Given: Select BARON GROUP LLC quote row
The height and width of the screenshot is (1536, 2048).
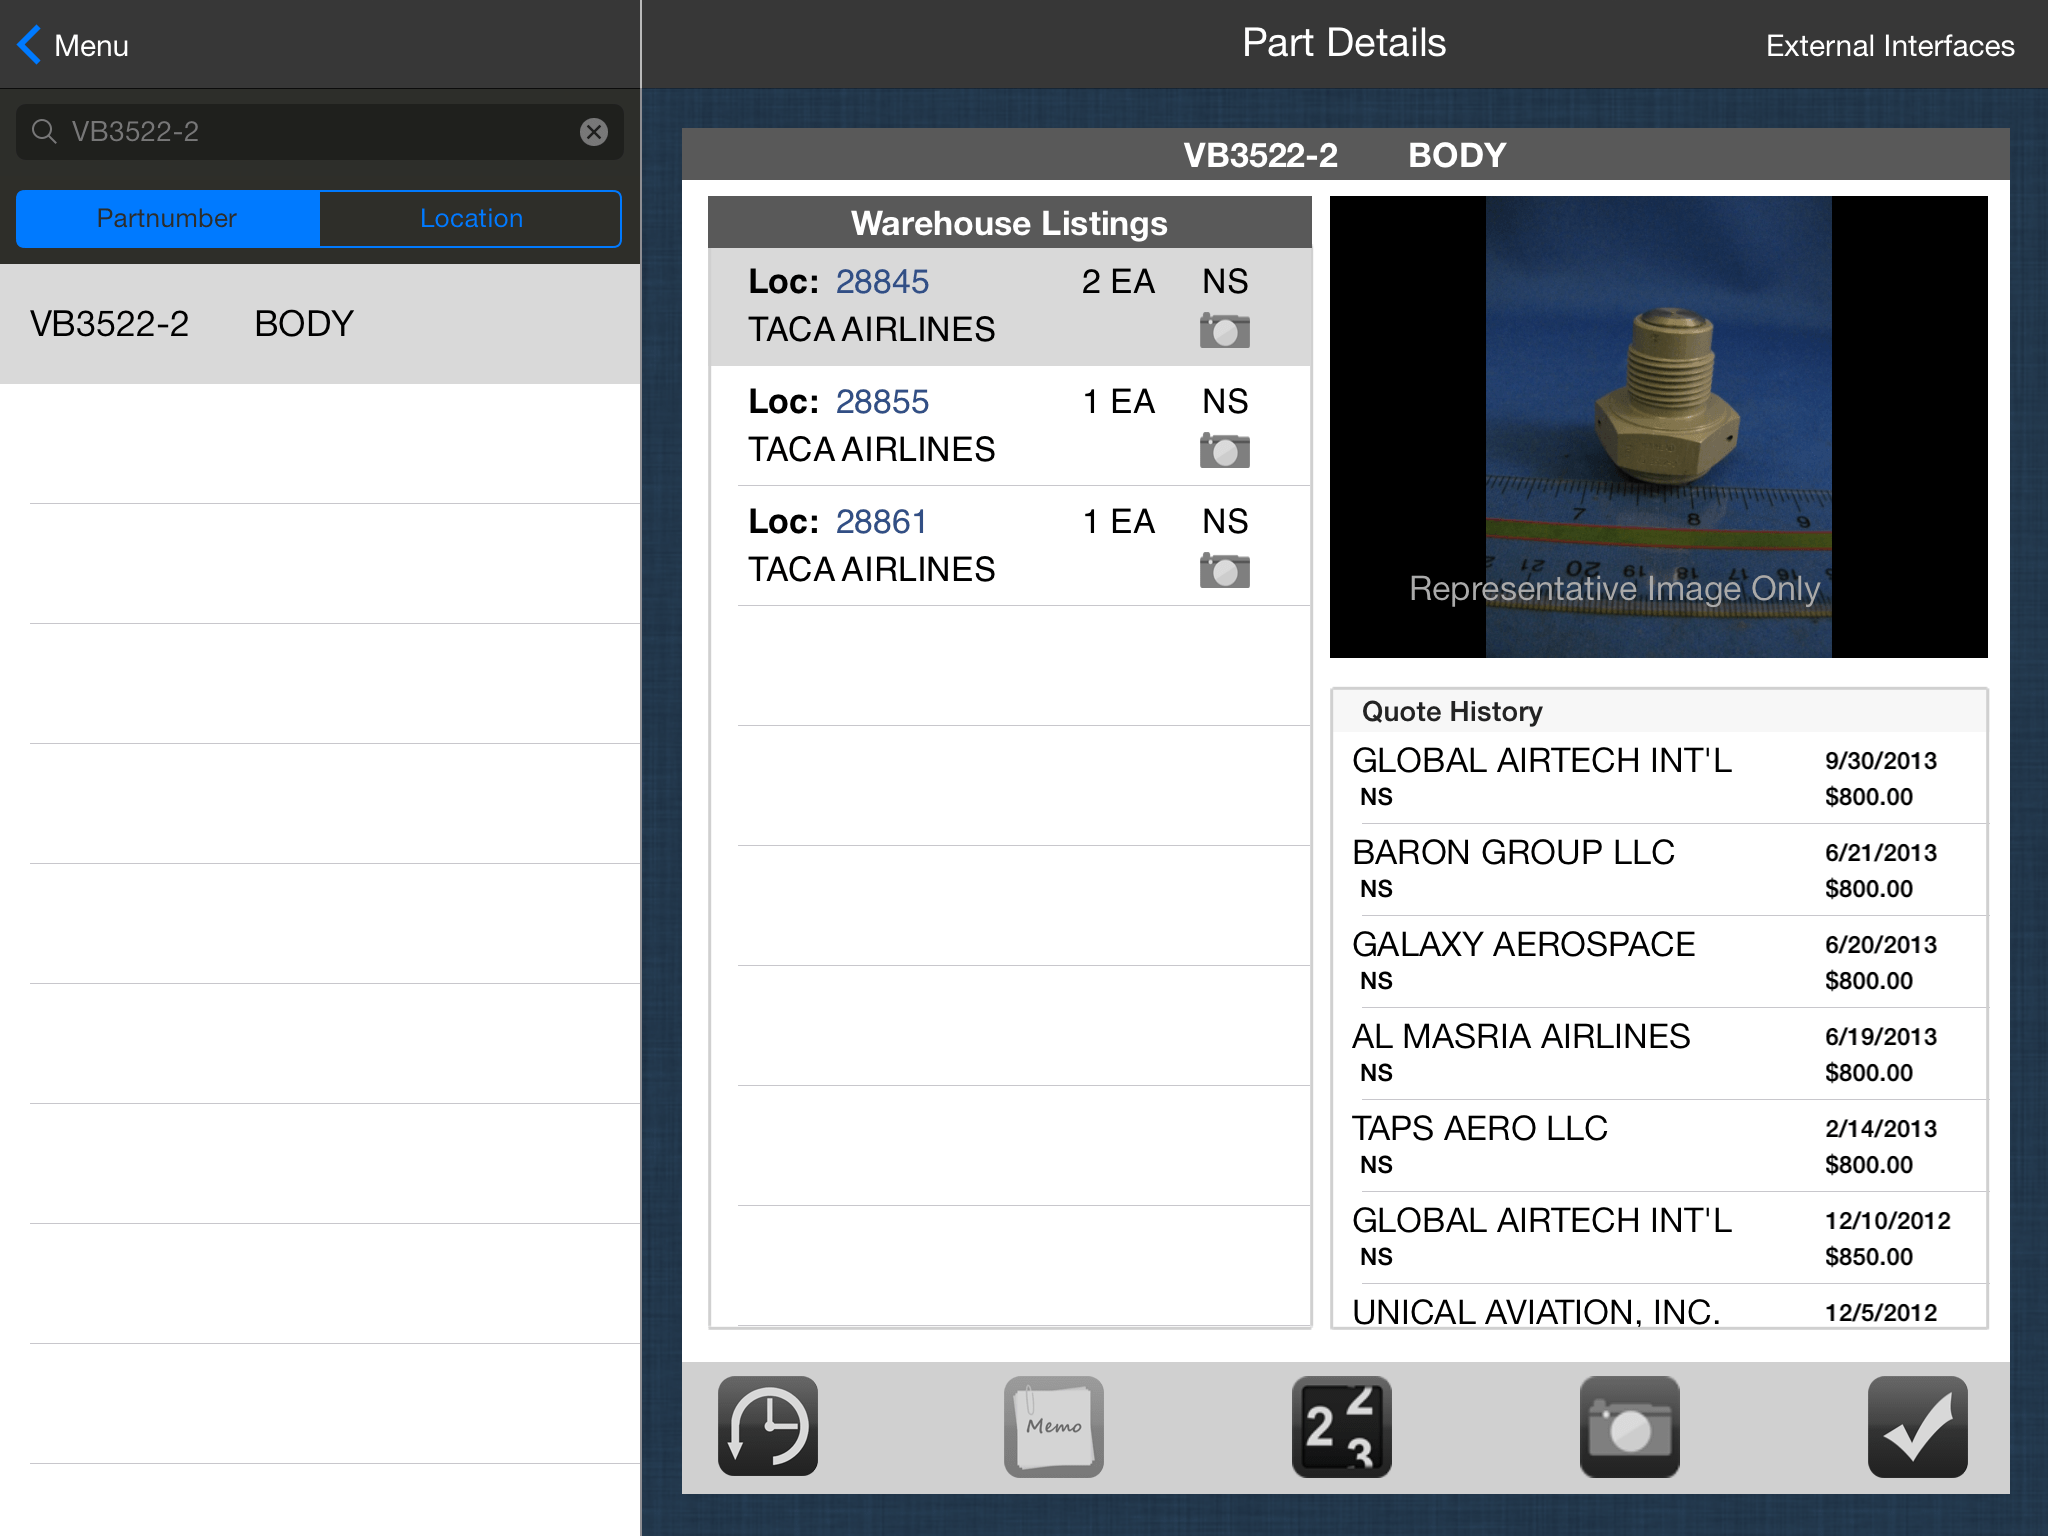Looking at the screenshot, I should pyautogui.click(x=1659, y=870).
